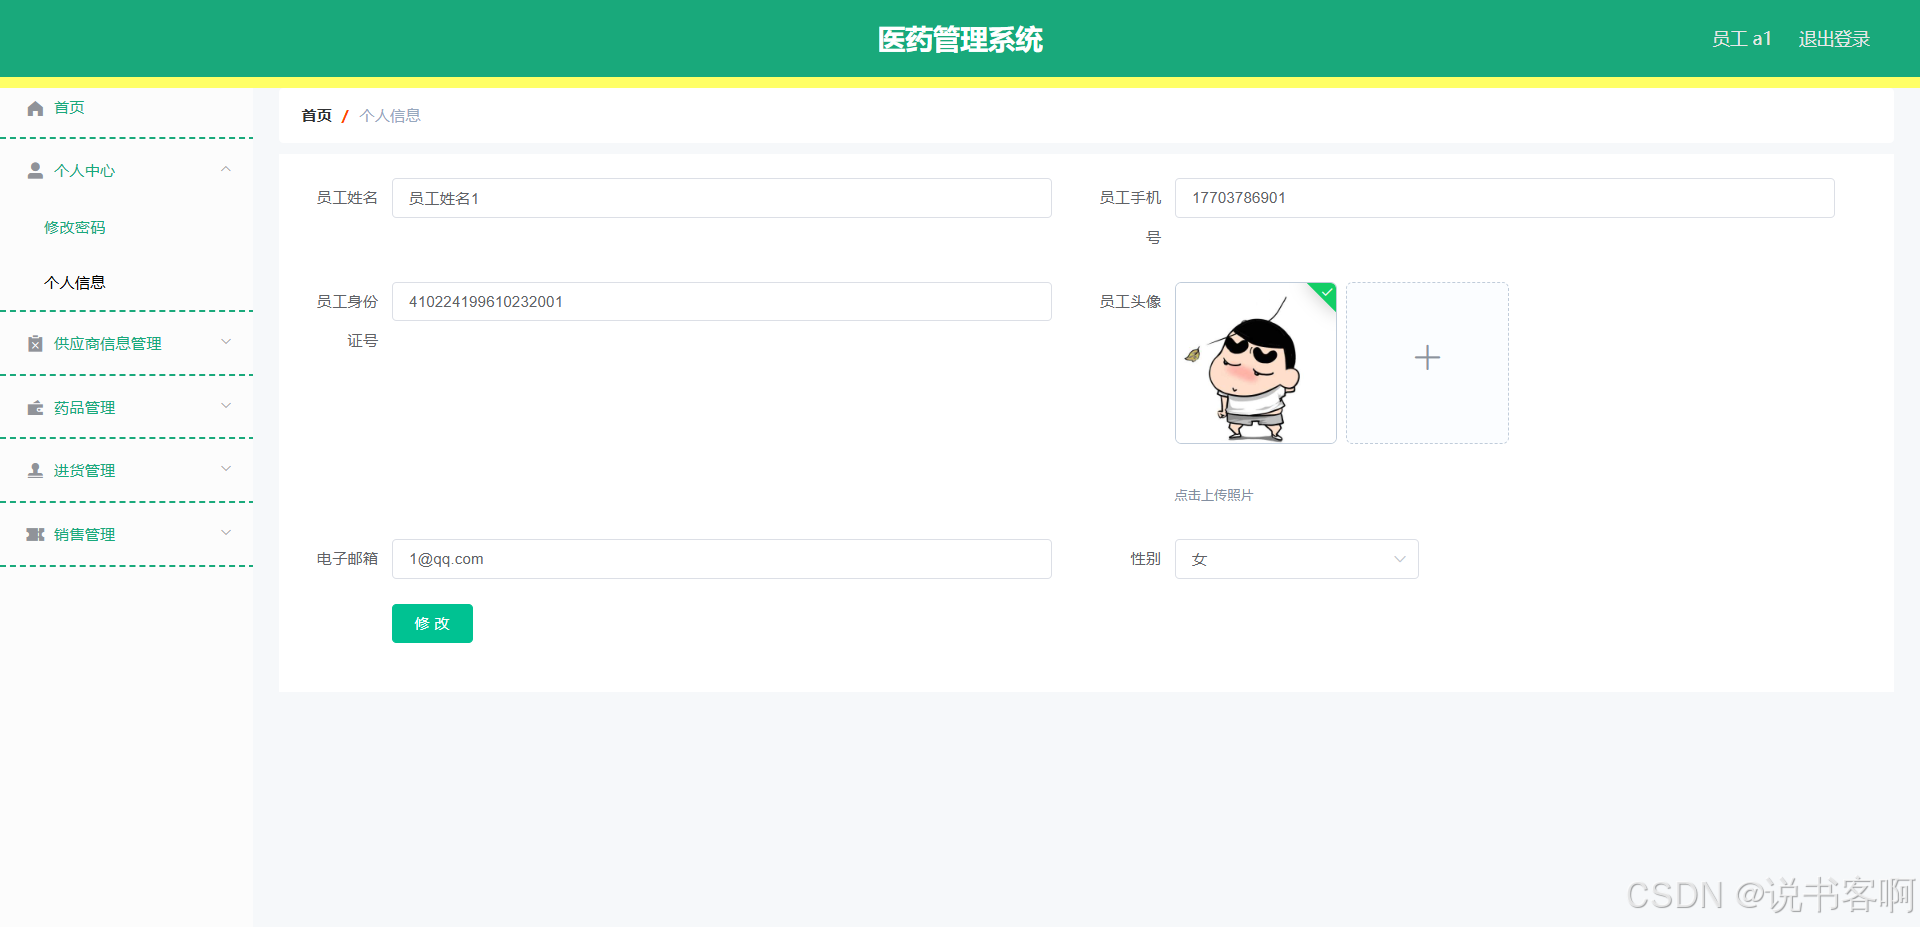This screenshot has width=1920, height=927.
Task: Click the employee avatar image
Action: (x=1255, y=363)
